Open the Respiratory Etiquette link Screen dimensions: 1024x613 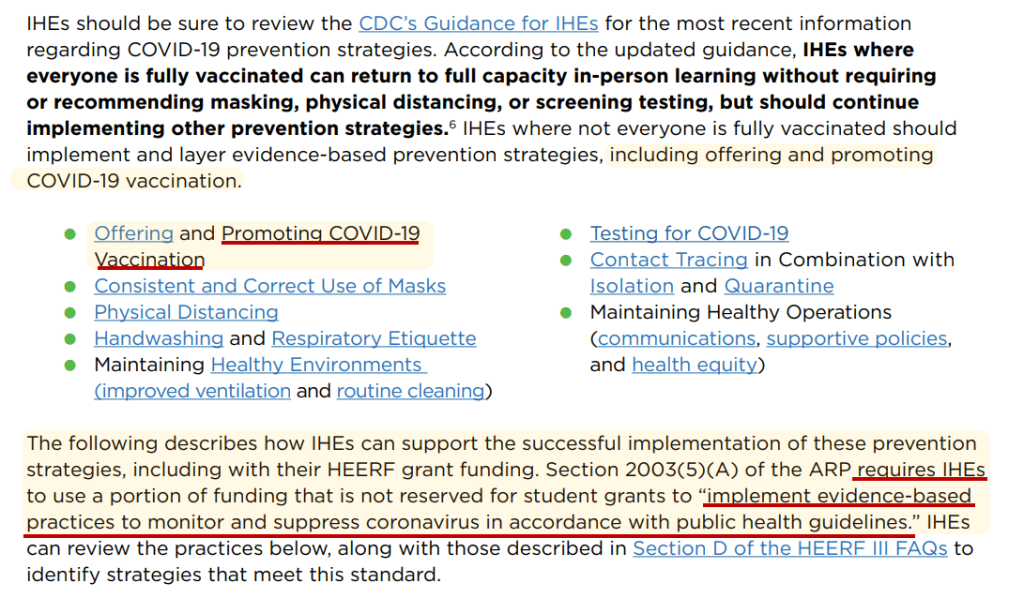point(374,338)
